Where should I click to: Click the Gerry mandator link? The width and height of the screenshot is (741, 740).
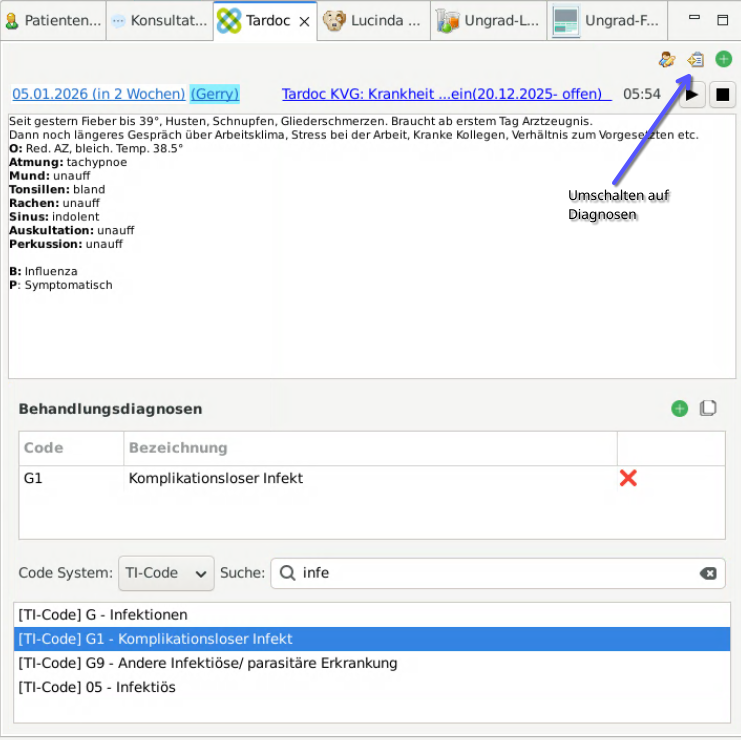pyautogui.click(x=214, y=94)
